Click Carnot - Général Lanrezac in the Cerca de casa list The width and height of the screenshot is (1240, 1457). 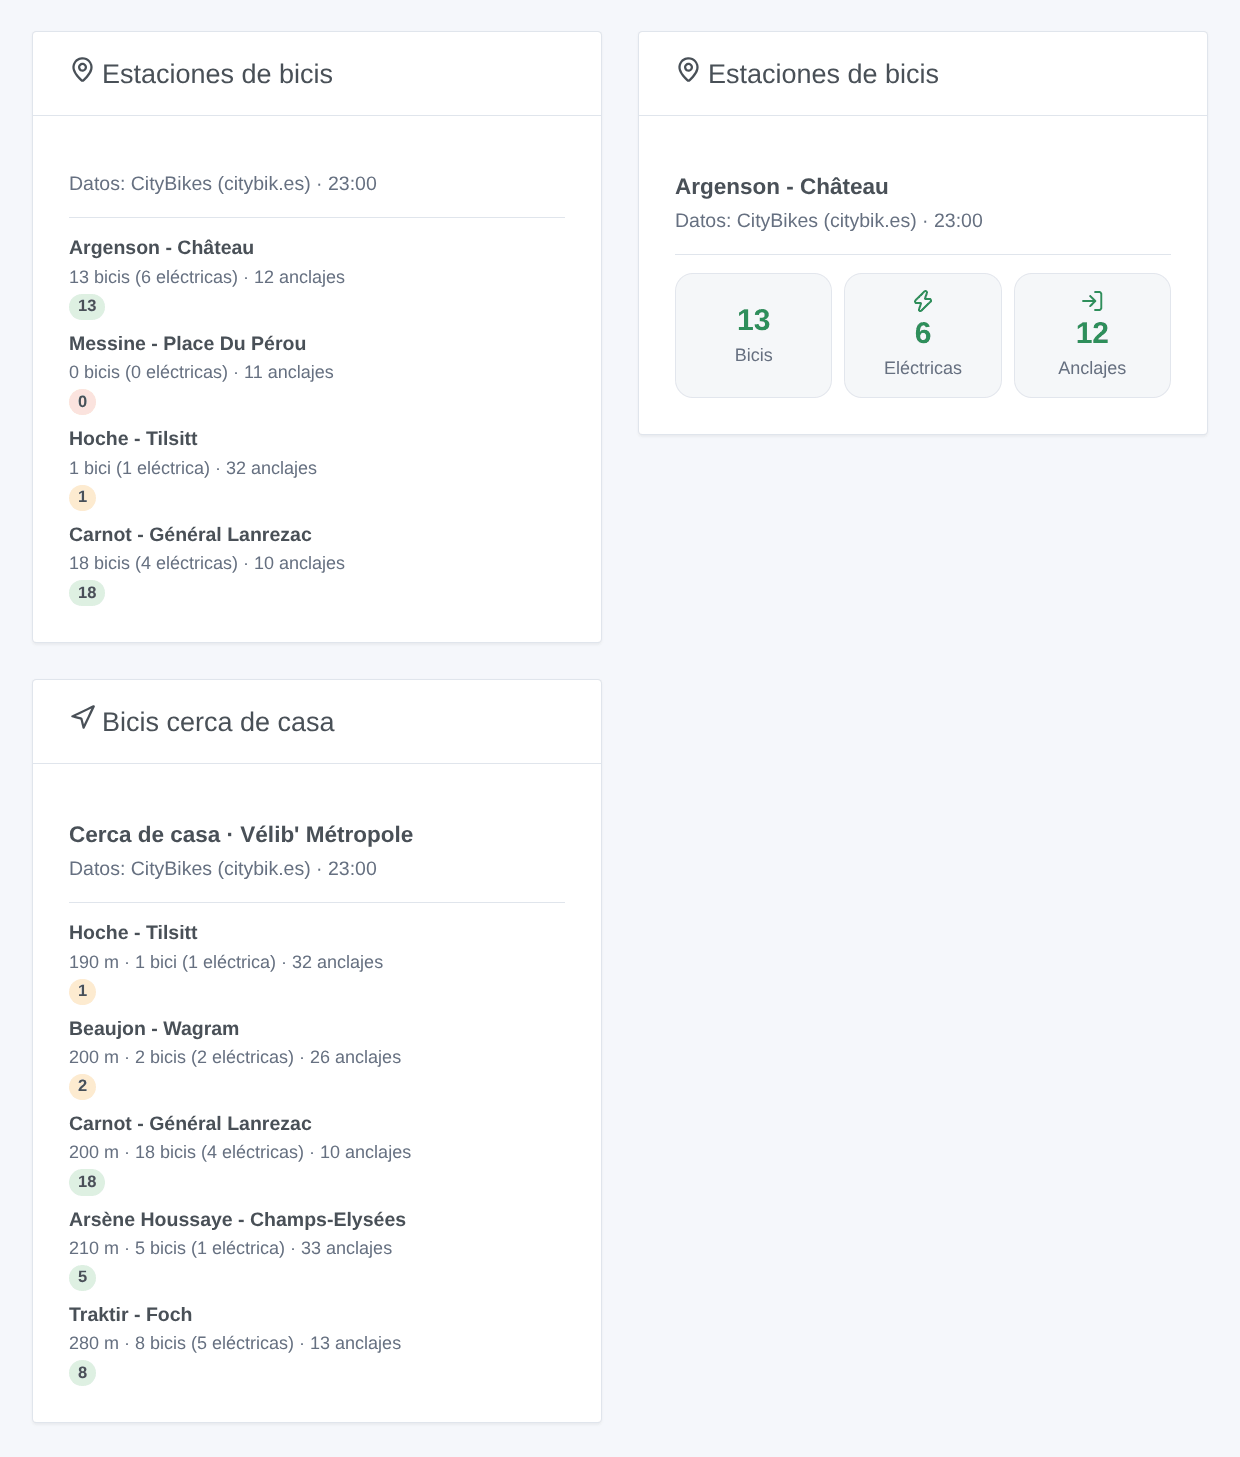(x=190, y=1123)
